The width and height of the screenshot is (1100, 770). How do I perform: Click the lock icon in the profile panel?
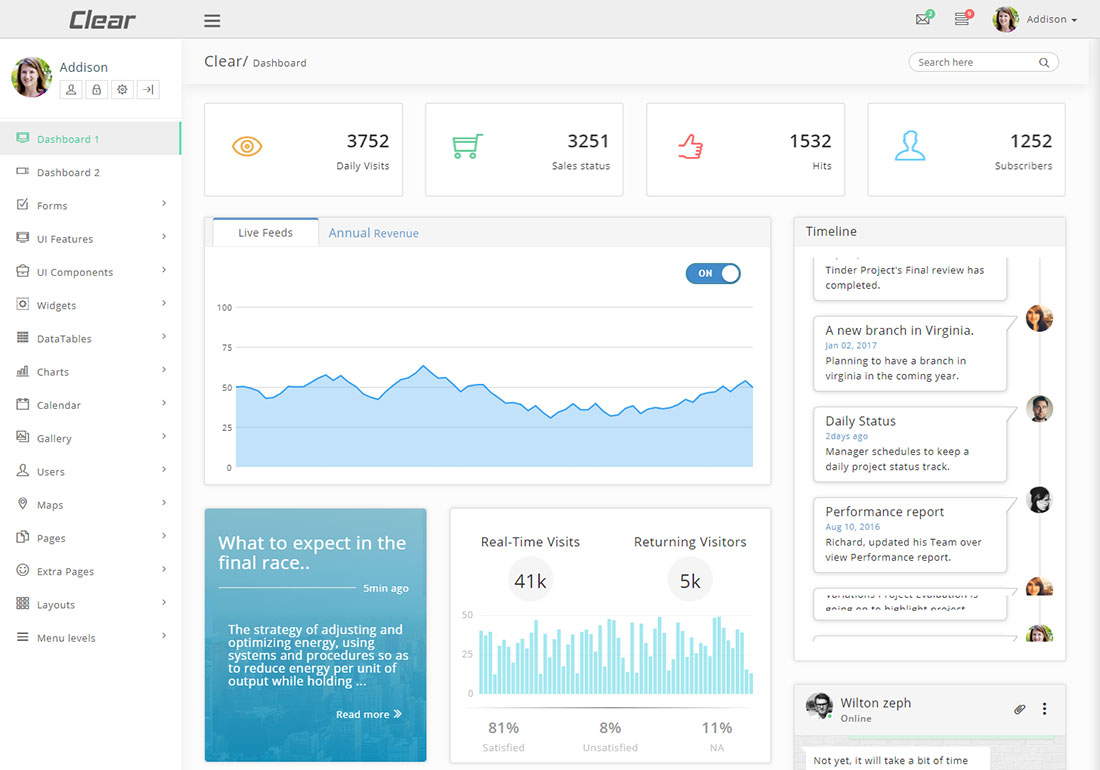pos(96,89)
